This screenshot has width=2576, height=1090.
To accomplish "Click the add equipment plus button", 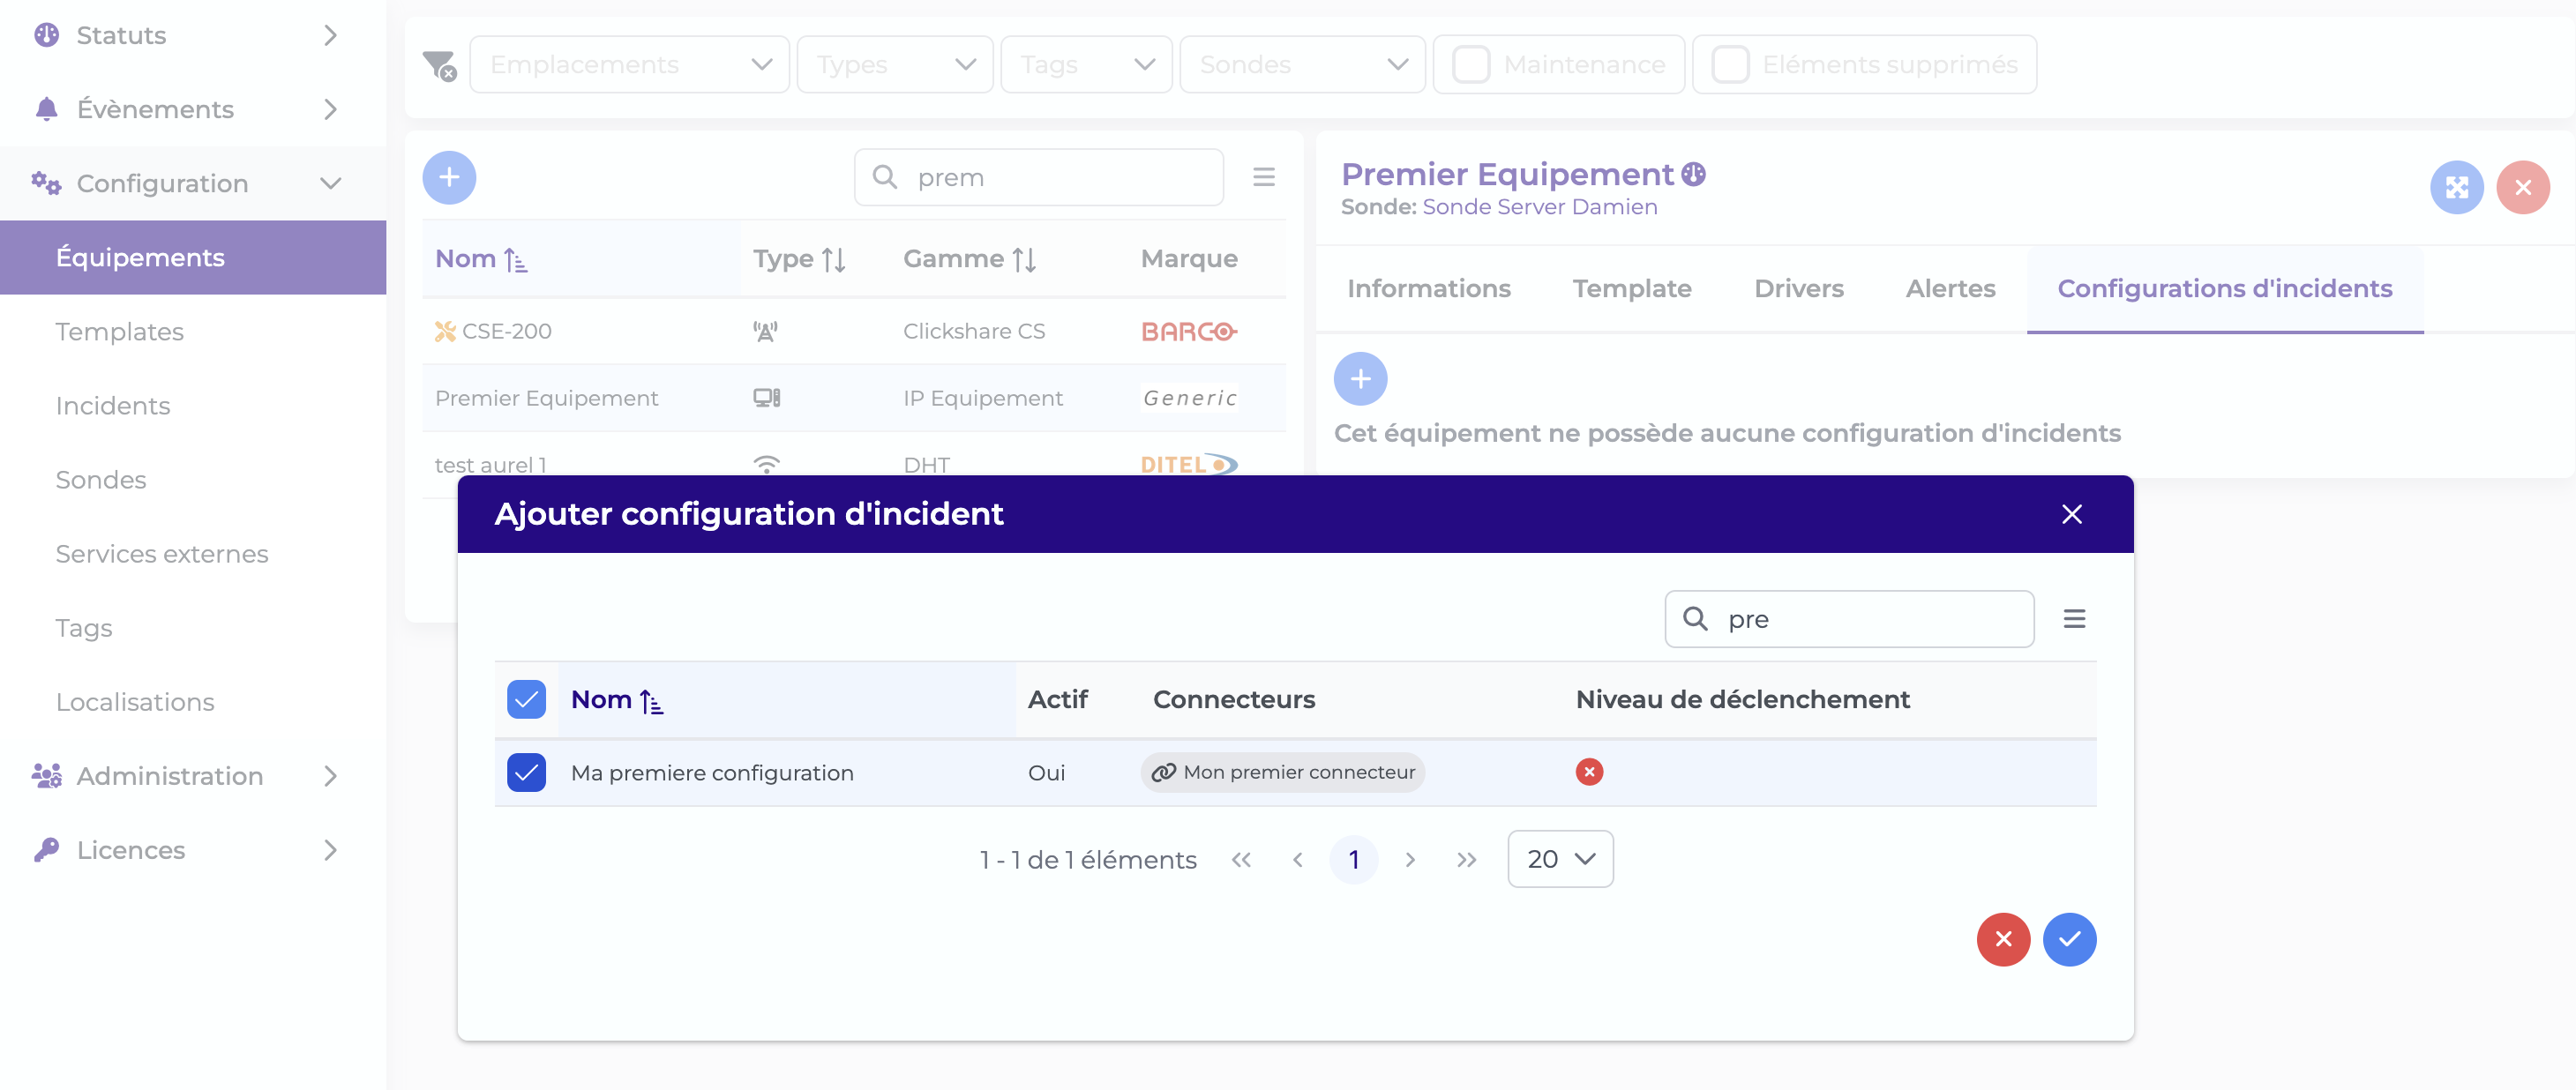I will pyautogui.click(x=449, y=177).
